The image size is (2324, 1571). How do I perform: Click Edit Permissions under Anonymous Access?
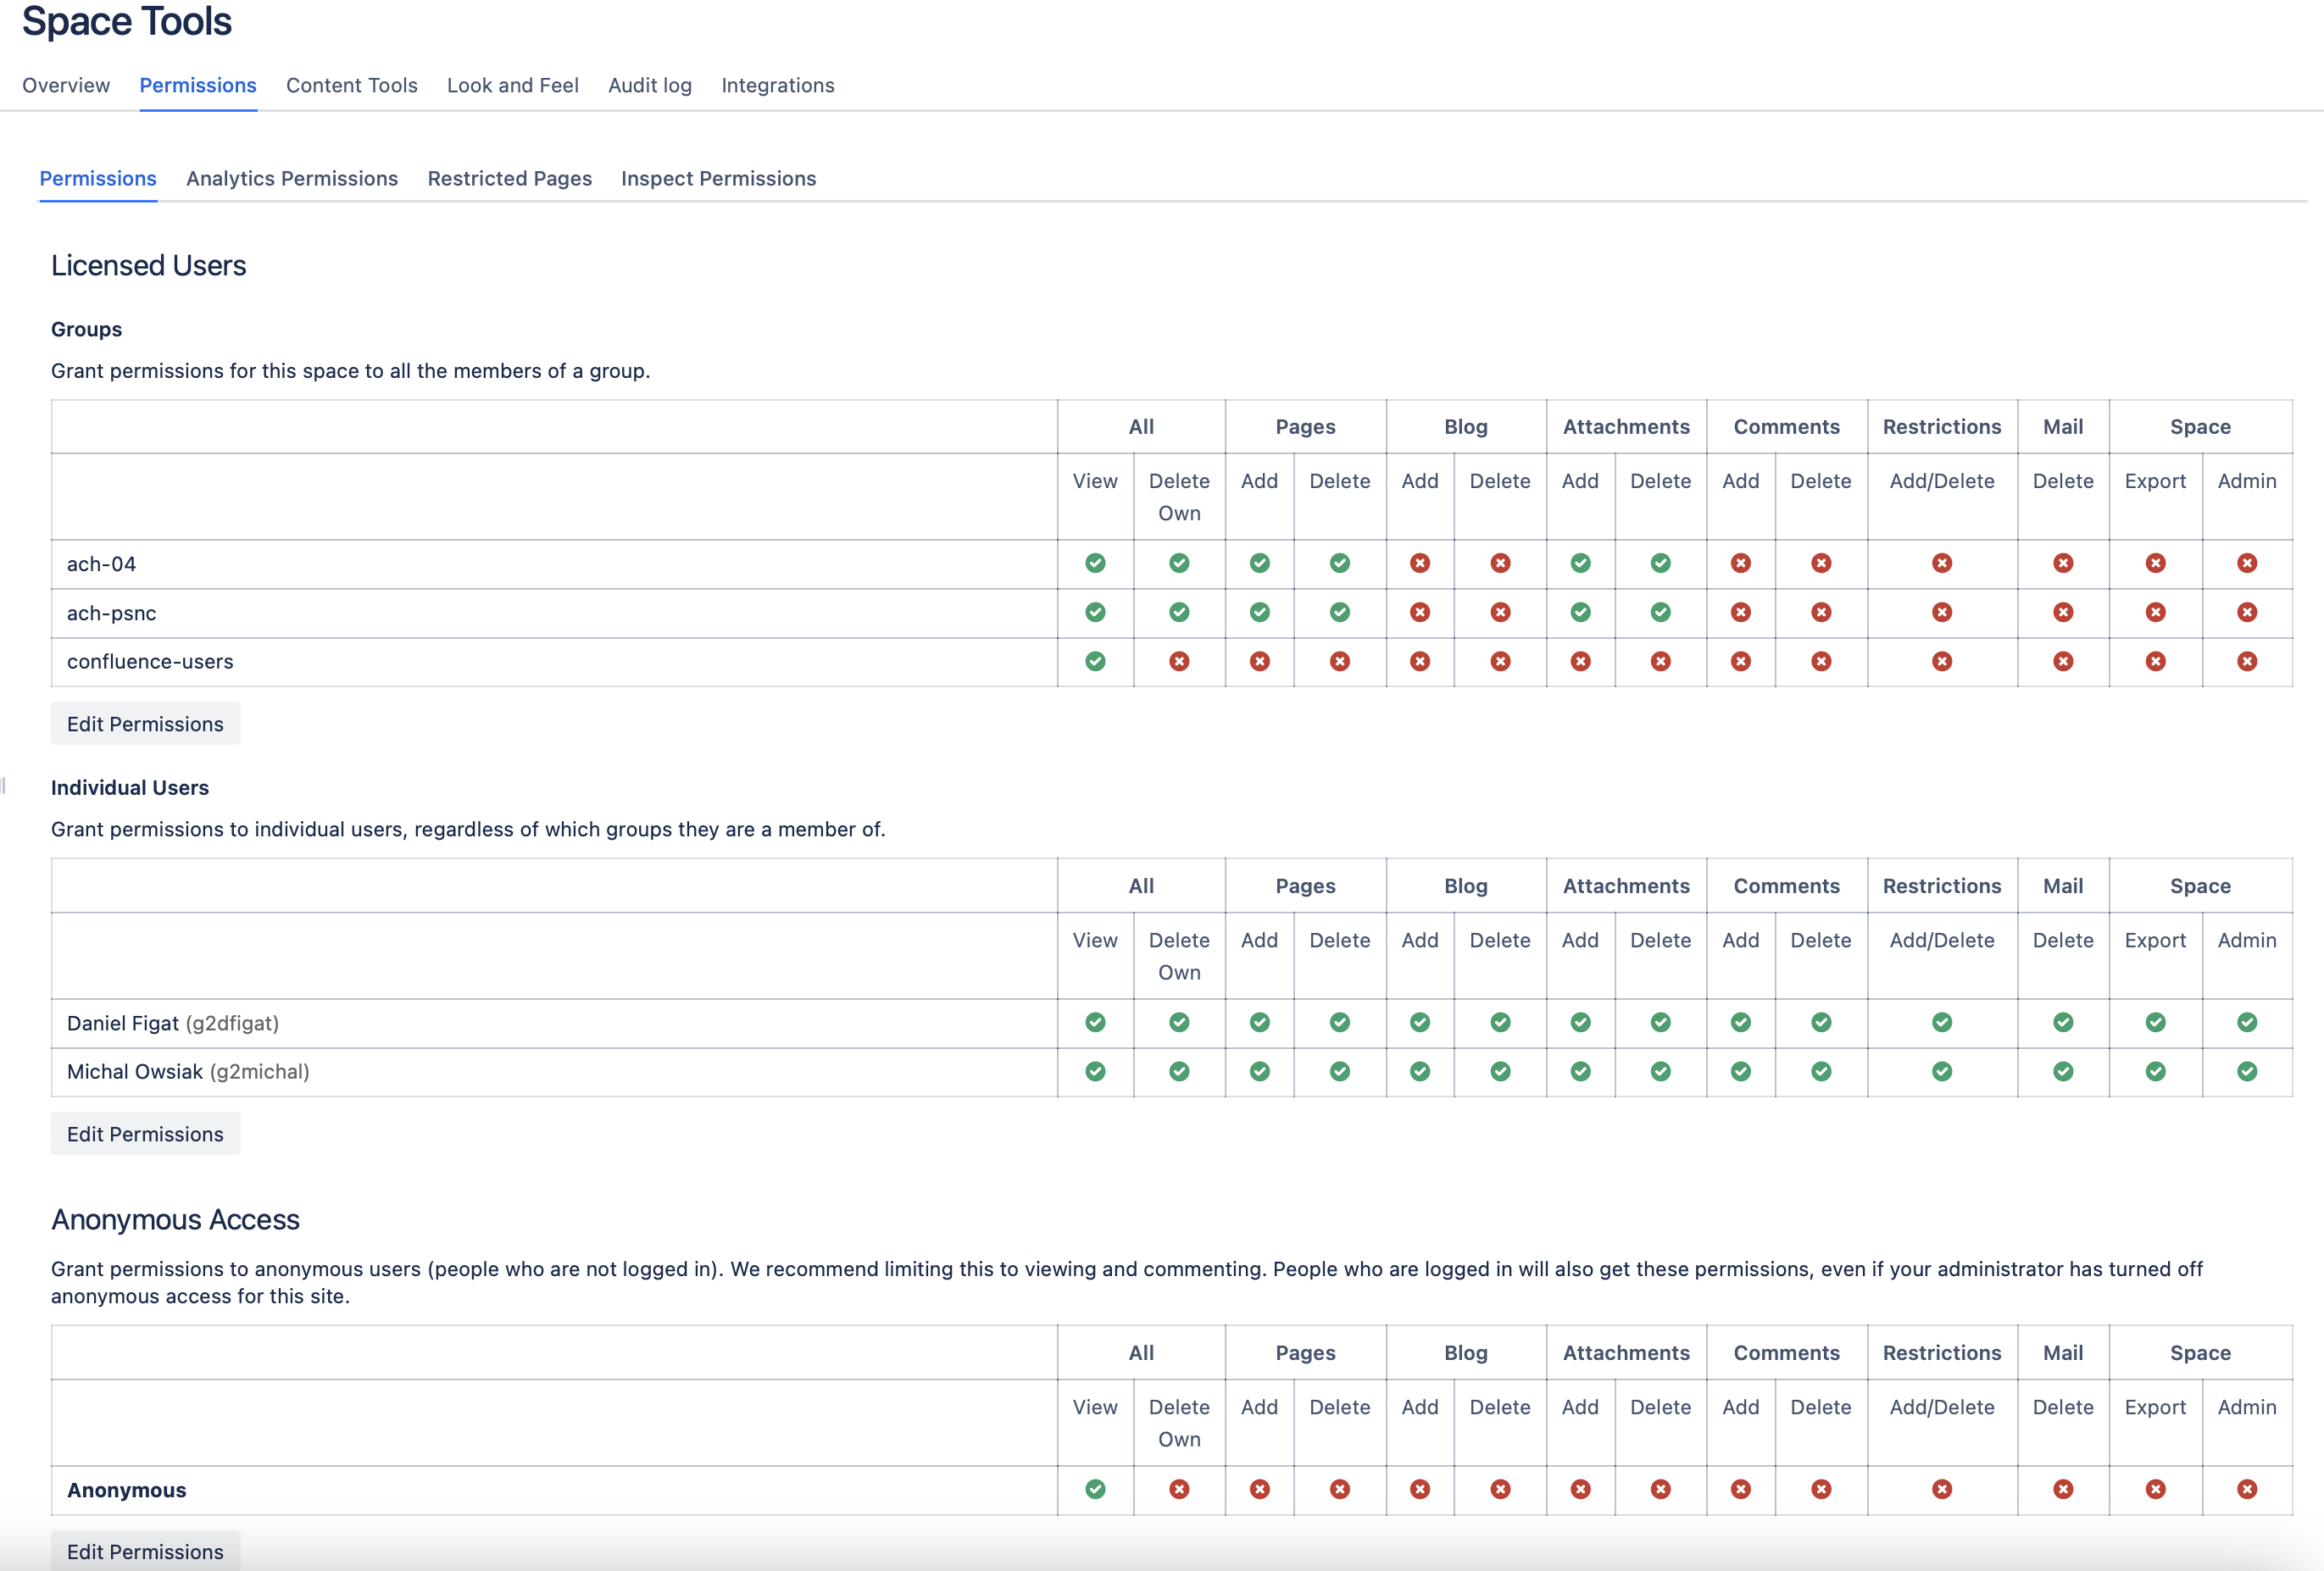[145, 1551]
